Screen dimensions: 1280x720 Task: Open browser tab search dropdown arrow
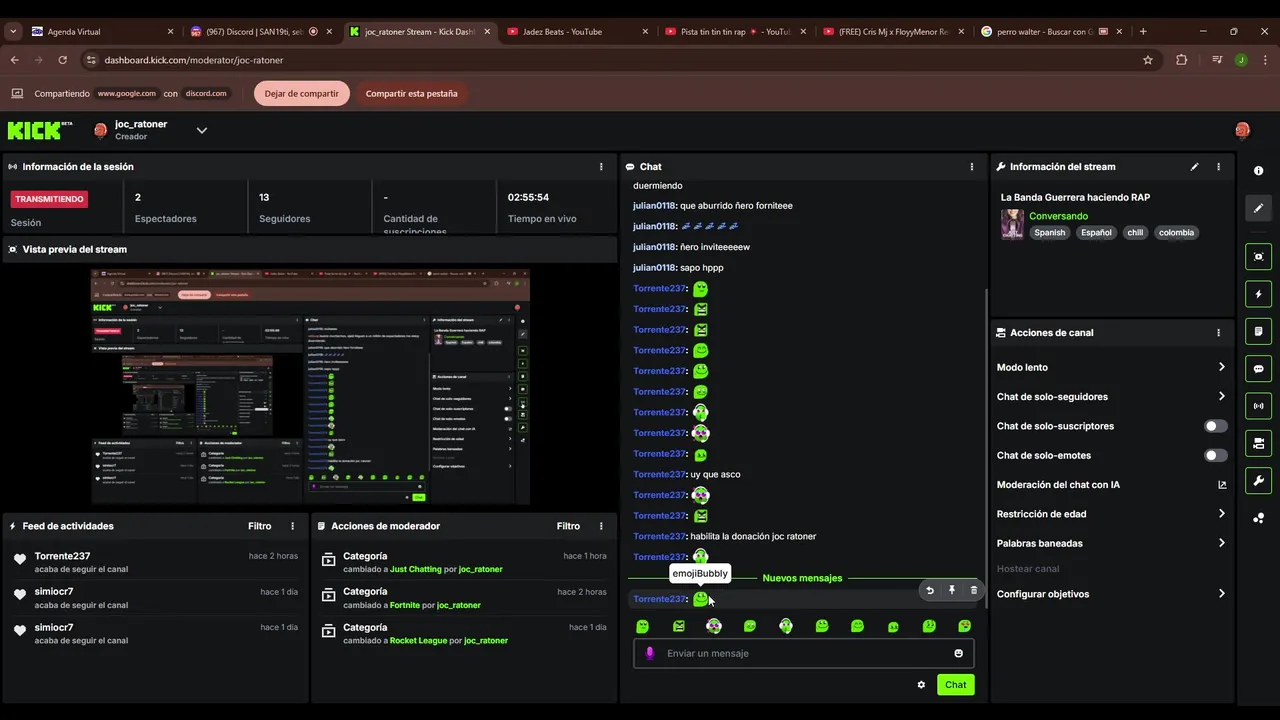(13, 31)
